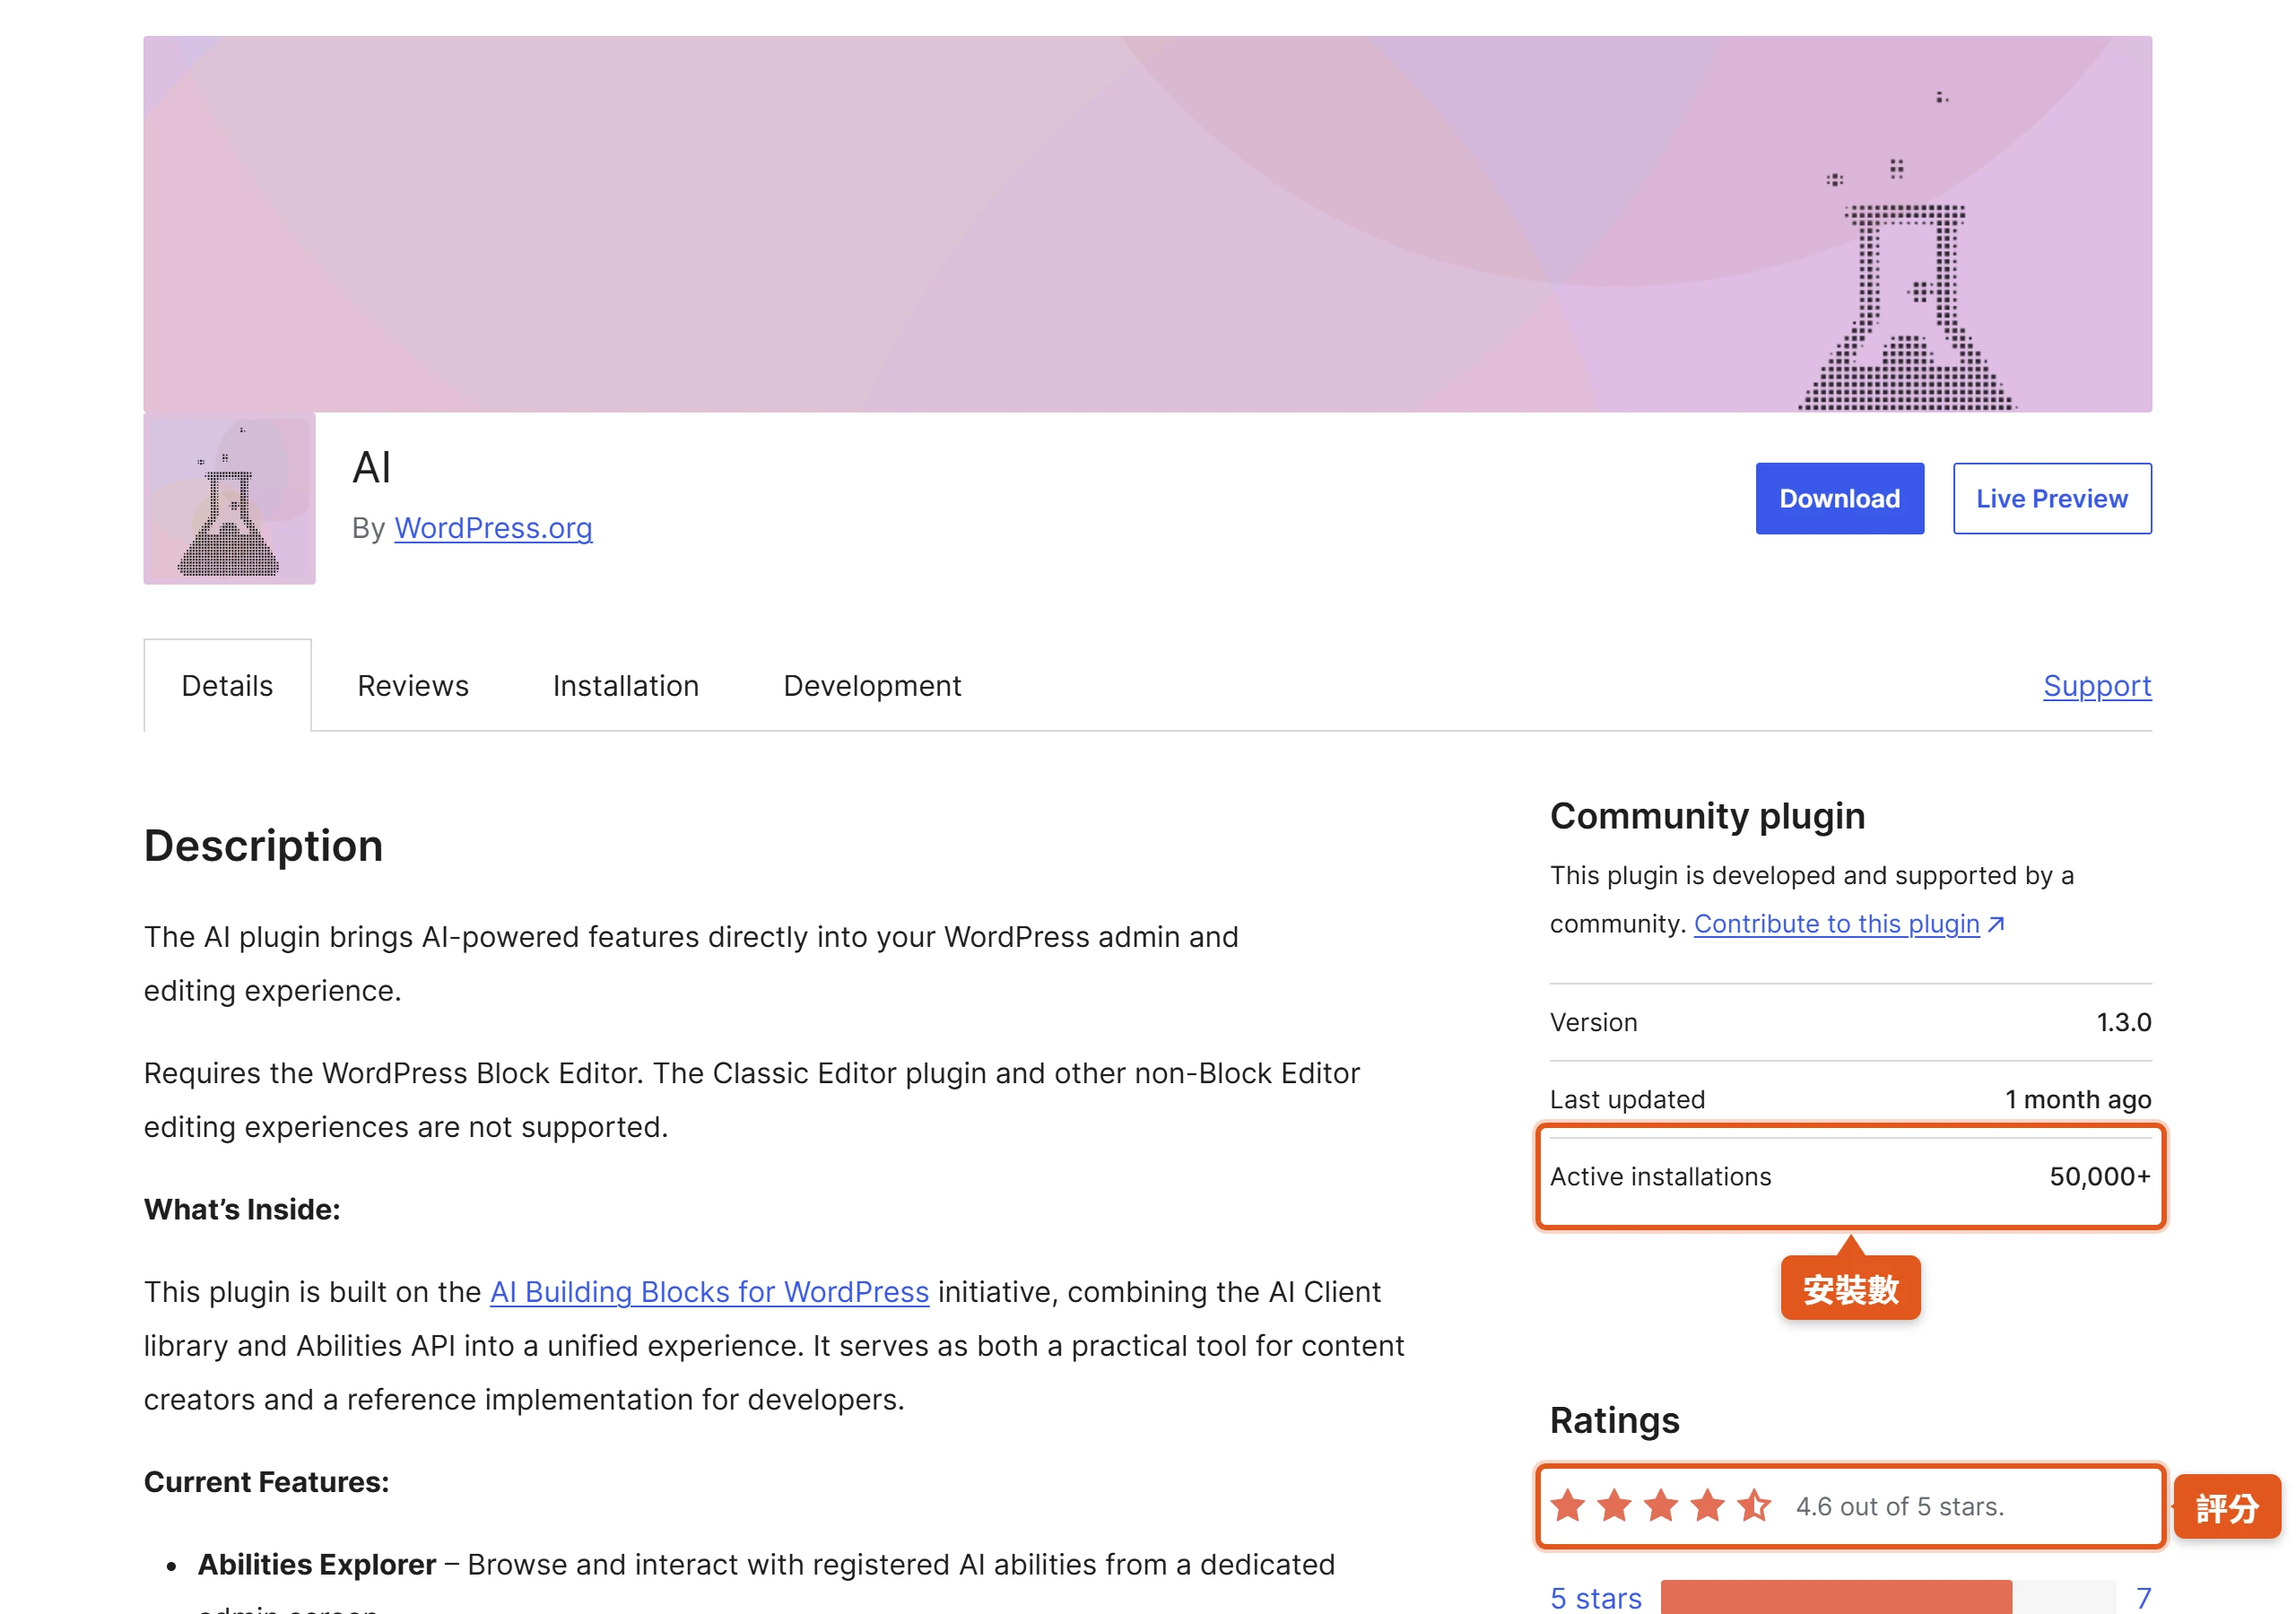Open the Live Preview button
The height and width of the screenshot is (1614, 2296).
coord(2052,498)
